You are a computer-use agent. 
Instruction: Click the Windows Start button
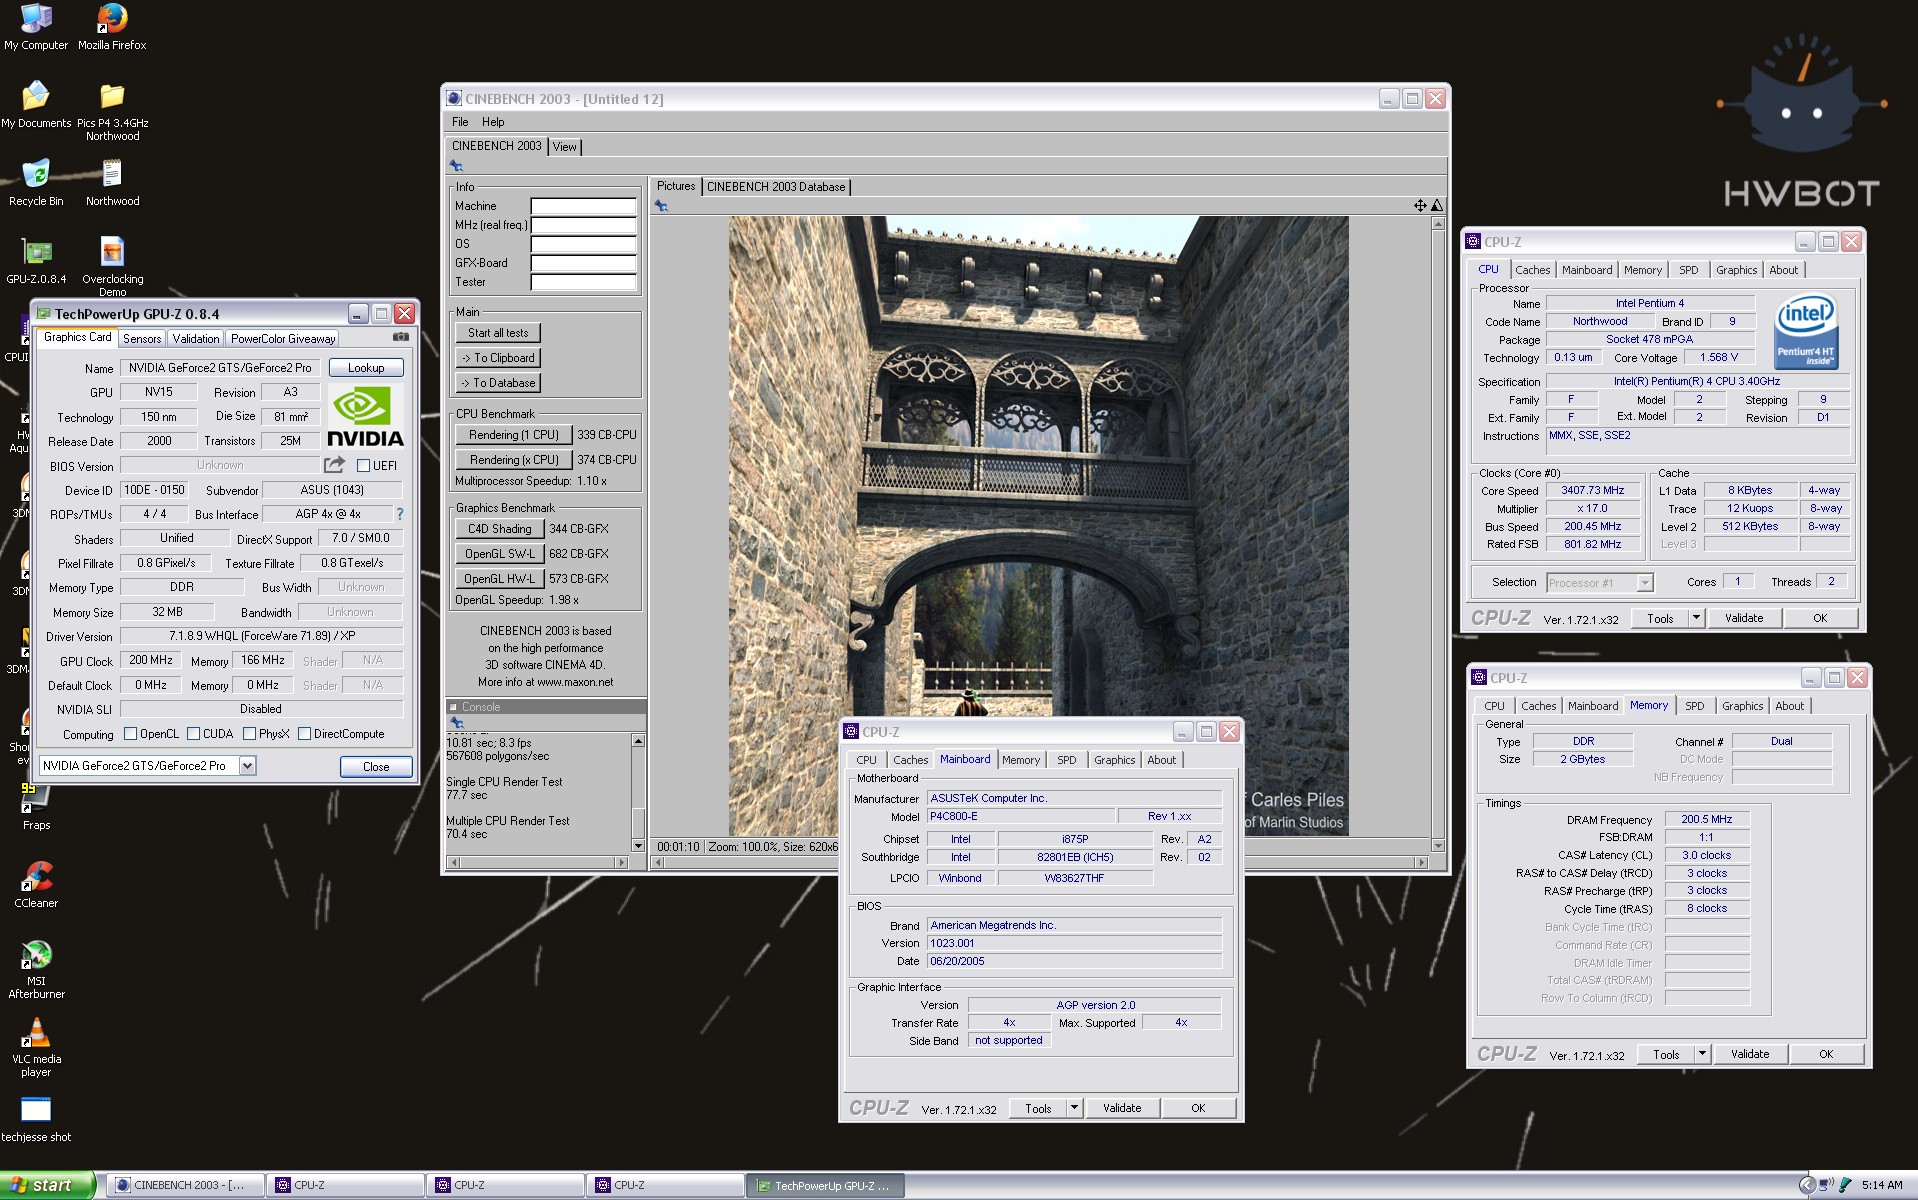(x=47, y=1185)
